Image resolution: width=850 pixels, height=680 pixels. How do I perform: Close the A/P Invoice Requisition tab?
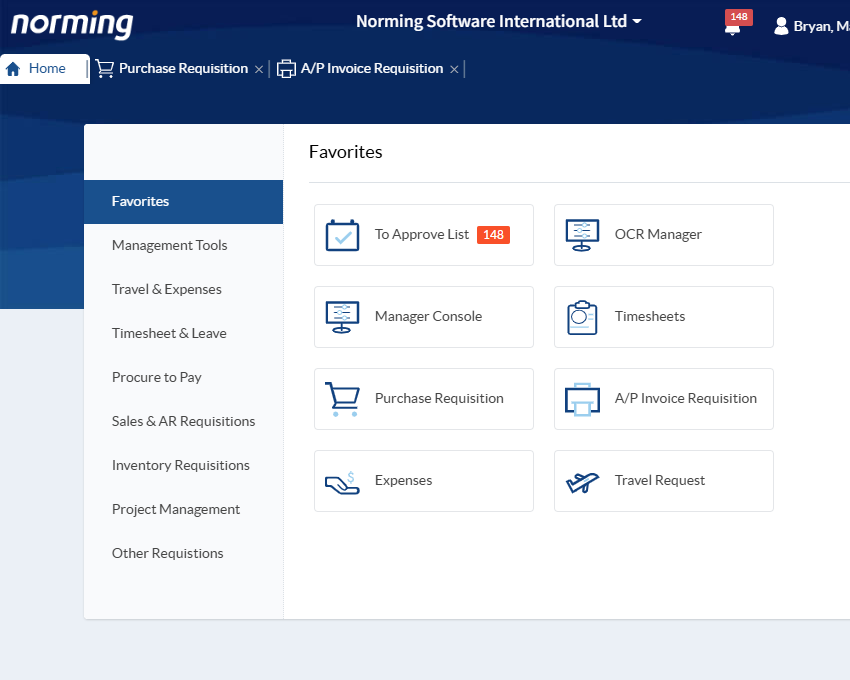[454, 69]
